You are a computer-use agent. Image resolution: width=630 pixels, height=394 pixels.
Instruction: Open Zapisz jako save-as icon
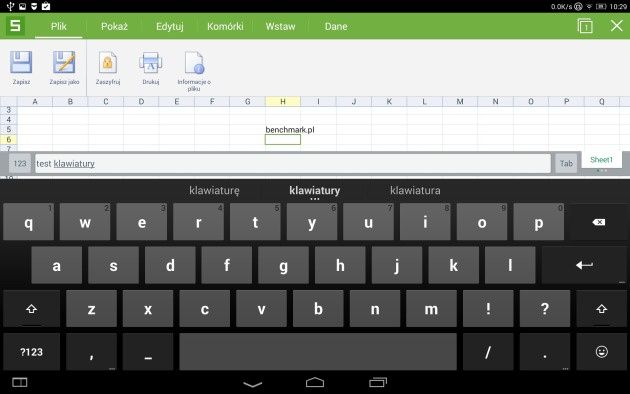(64, 62)
